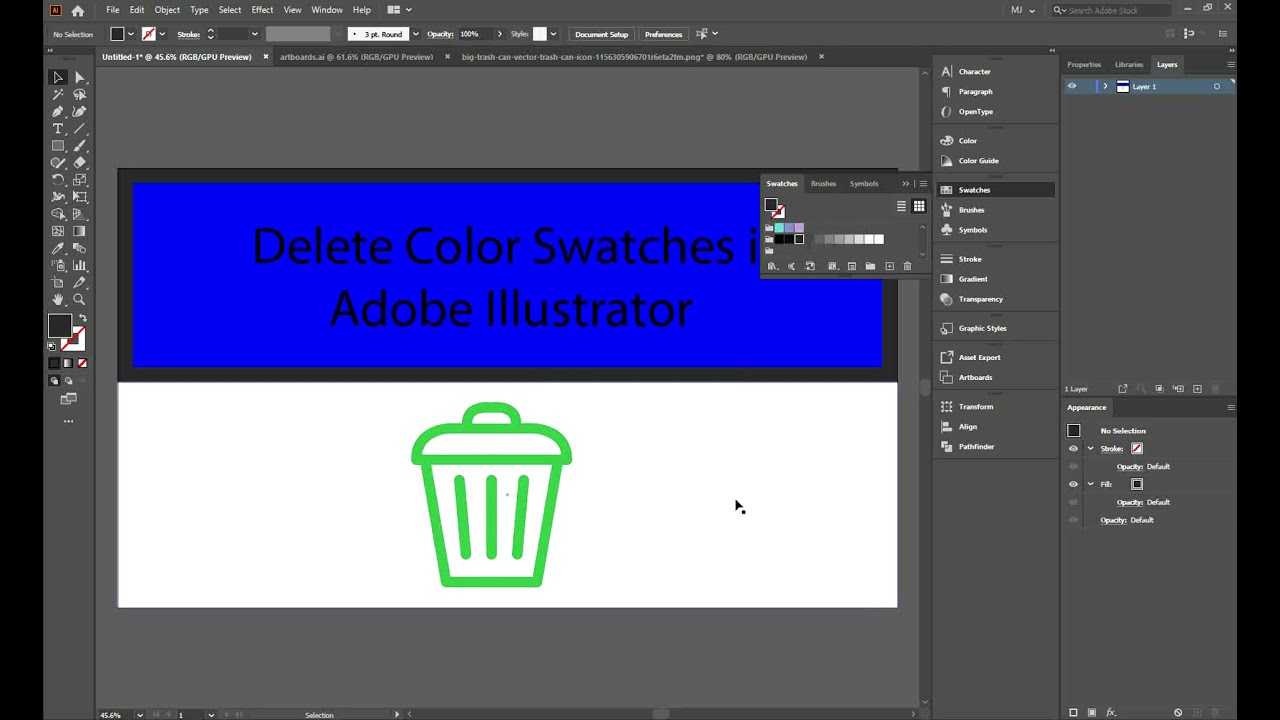Set None mode below fill box
Viewport: 1280px width, 720px height.
tap(82, 363)
